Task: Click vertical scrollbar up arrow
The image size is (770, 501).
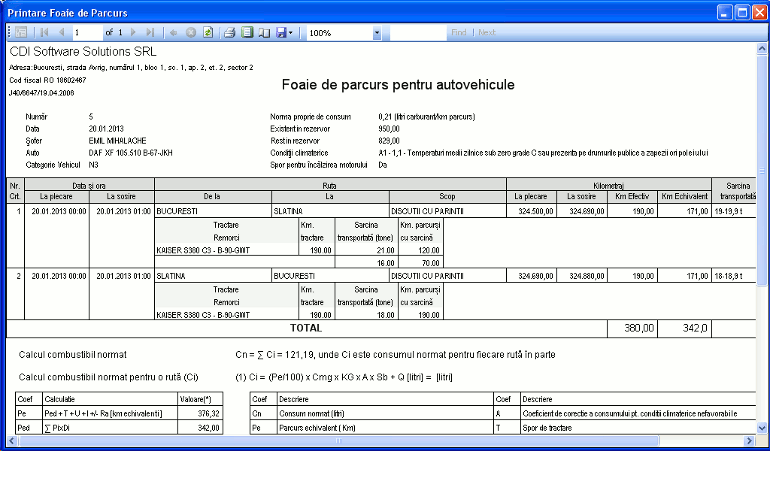Action: click(762, 48)
